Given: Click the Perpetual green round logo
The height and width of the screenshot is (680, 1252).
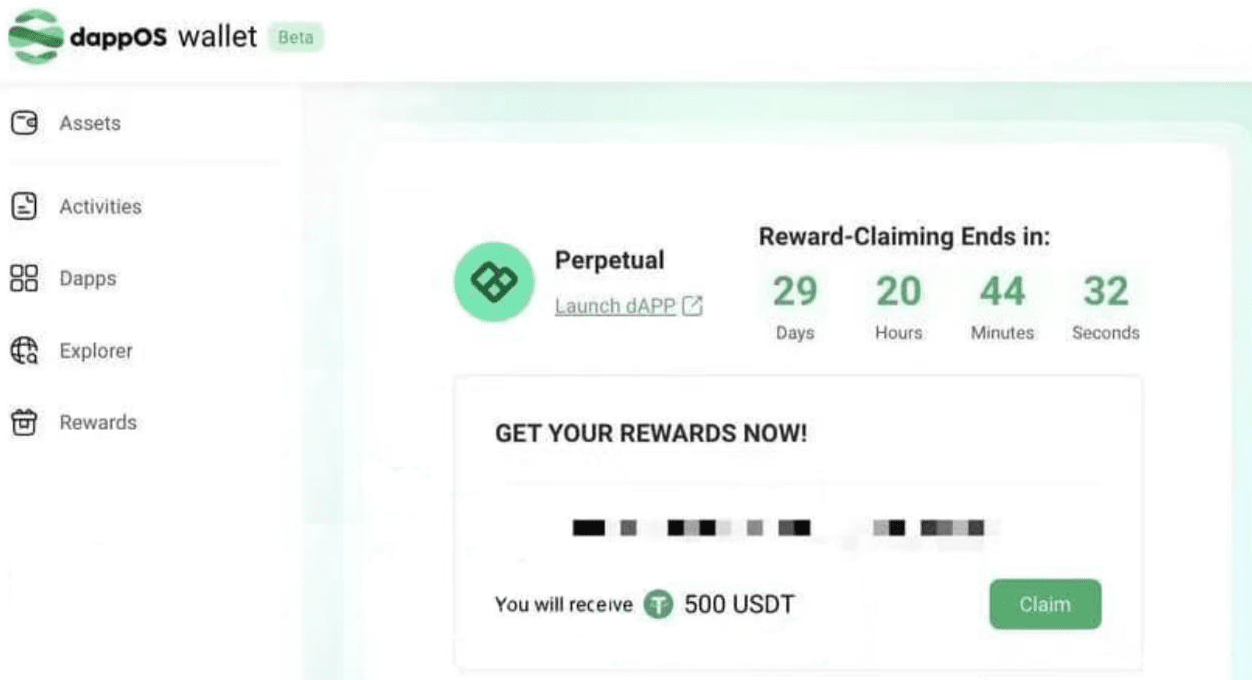Looking at the screenshot, I should point(494,282).
